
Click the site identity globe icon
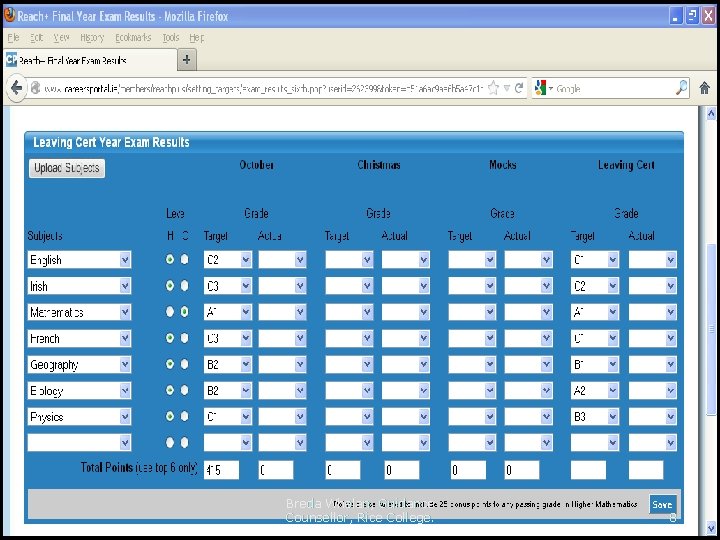[35, 88]
